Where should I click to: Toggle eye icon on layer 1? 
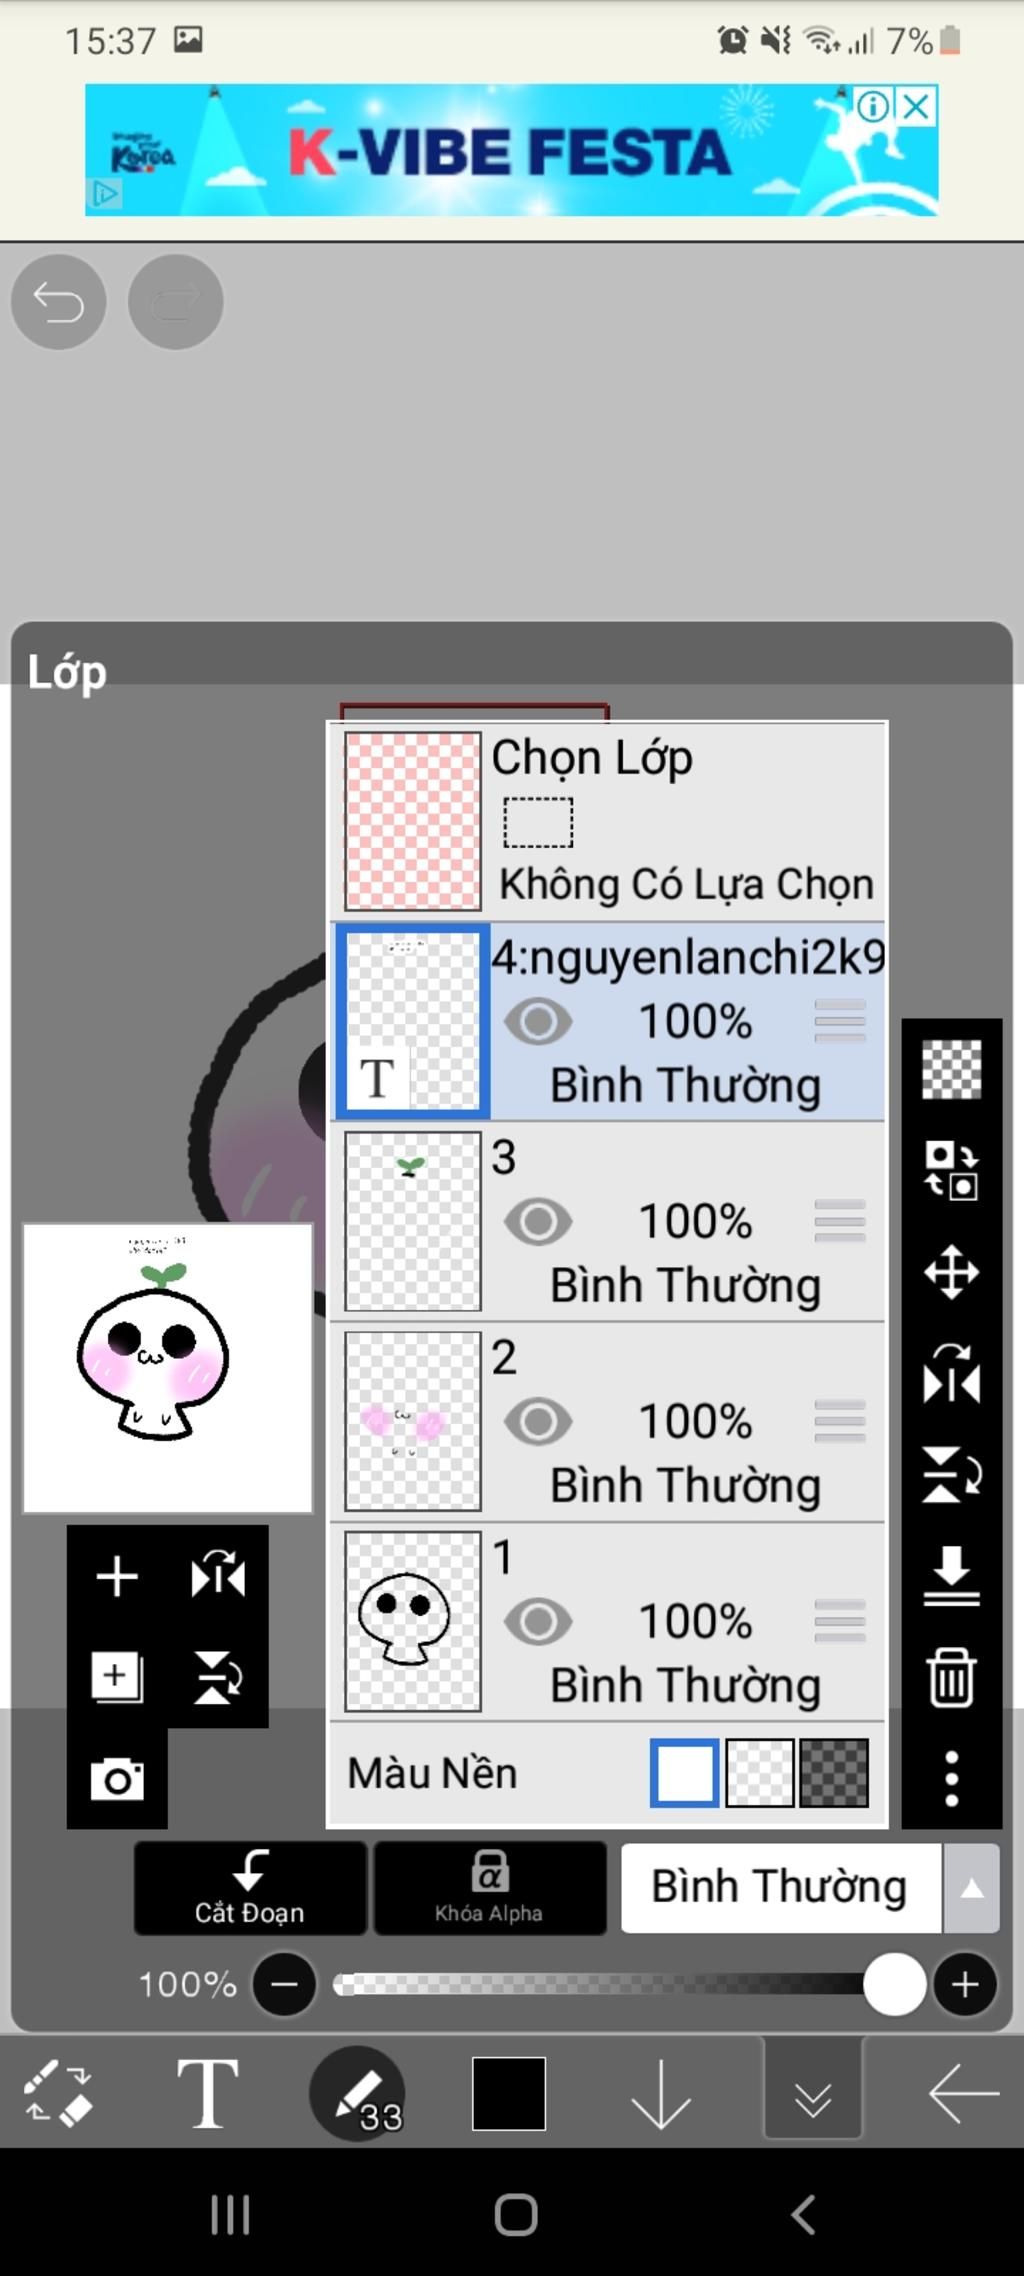pos(538,1621)
